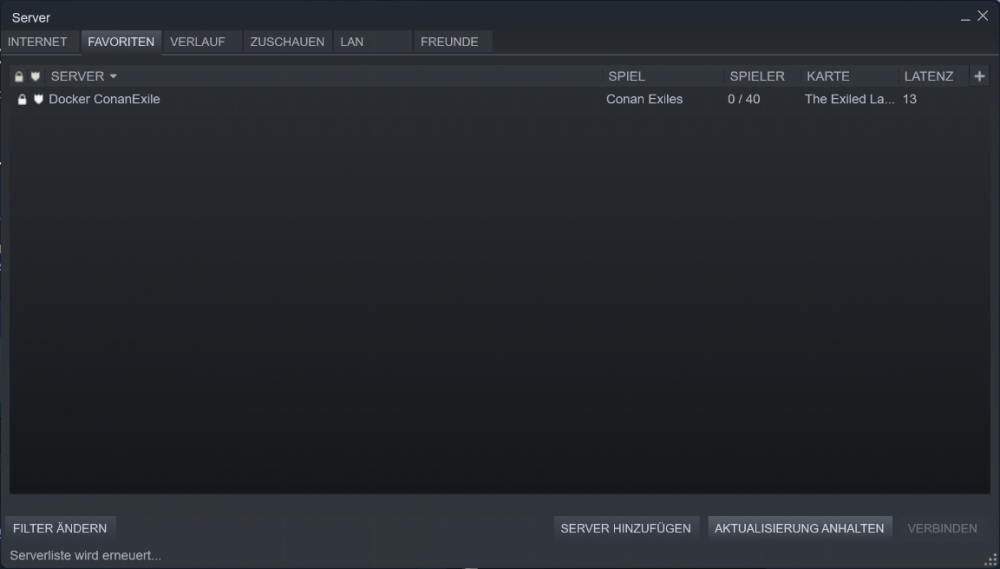Sort by the KARTE column header
The width and height of the screenshot is (1000, 569).
point(849,77)
